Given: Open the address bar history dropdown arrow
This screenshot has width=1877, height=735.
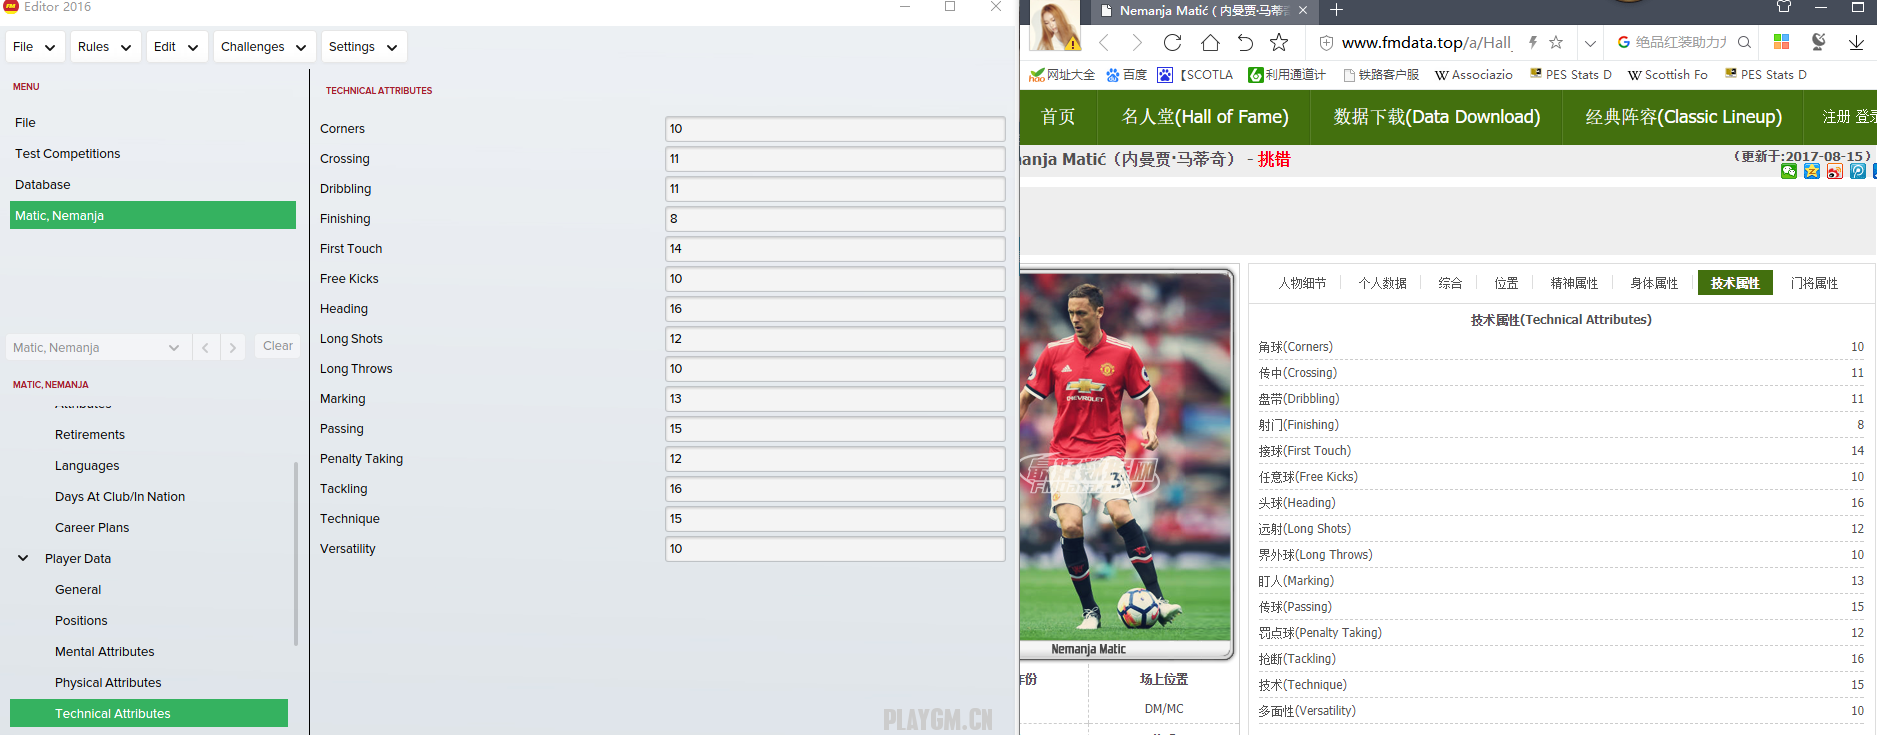Looking at the screenshot, I should tap(1590, 43).
